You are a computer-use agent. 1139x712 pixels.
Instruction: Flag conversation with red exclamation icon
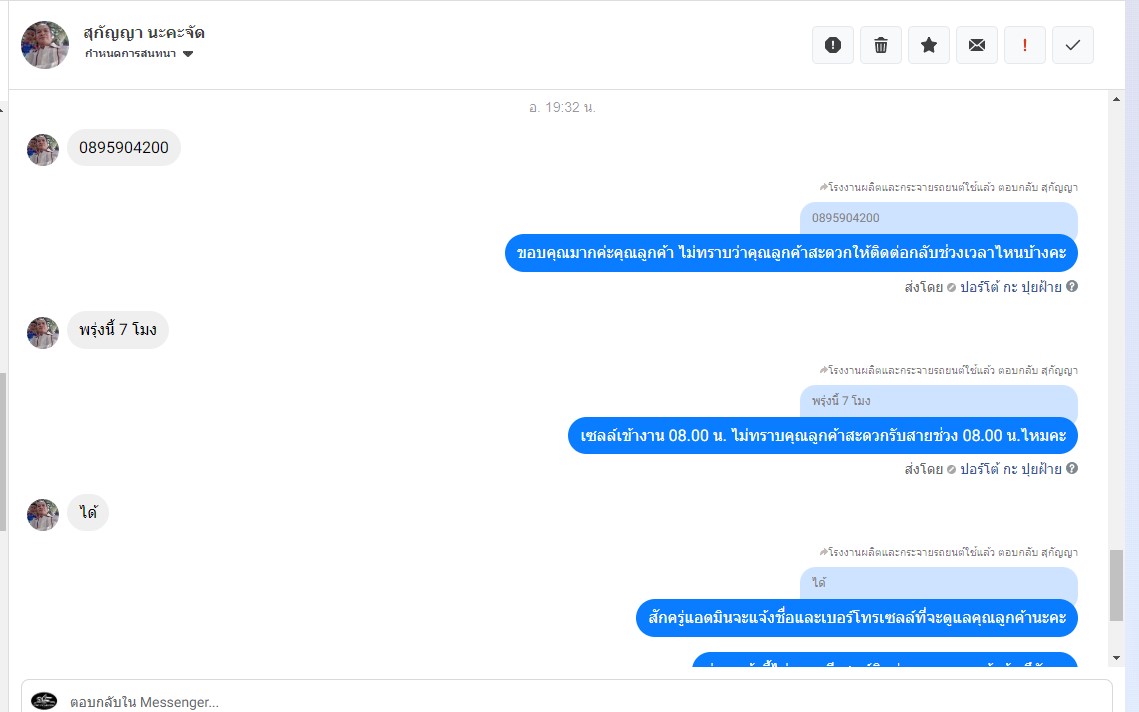(1024, 45)
